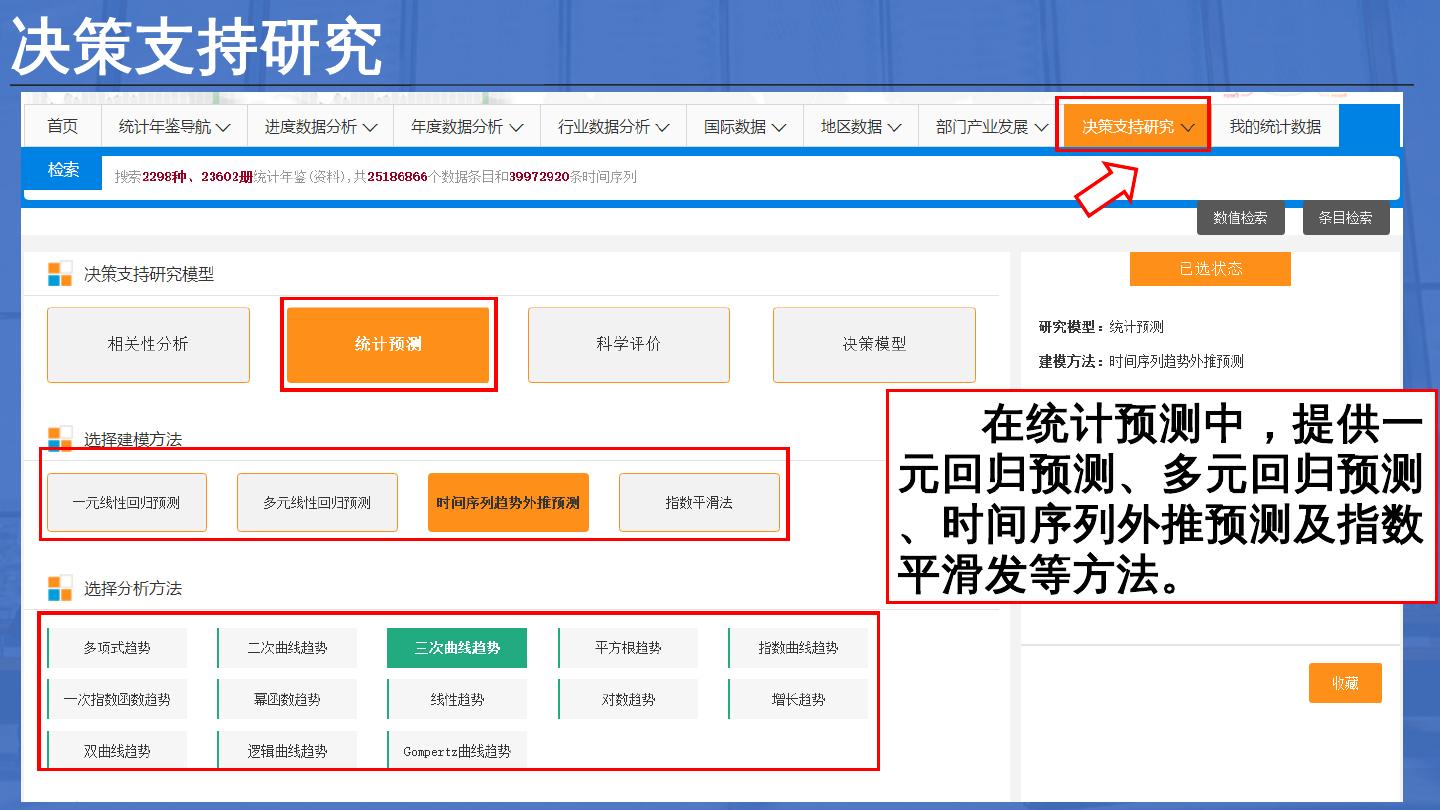This screenshot has height=810, width=1440.
Task: Expand the 统计年鉴导航 dropdown menu
Action: 174,127
